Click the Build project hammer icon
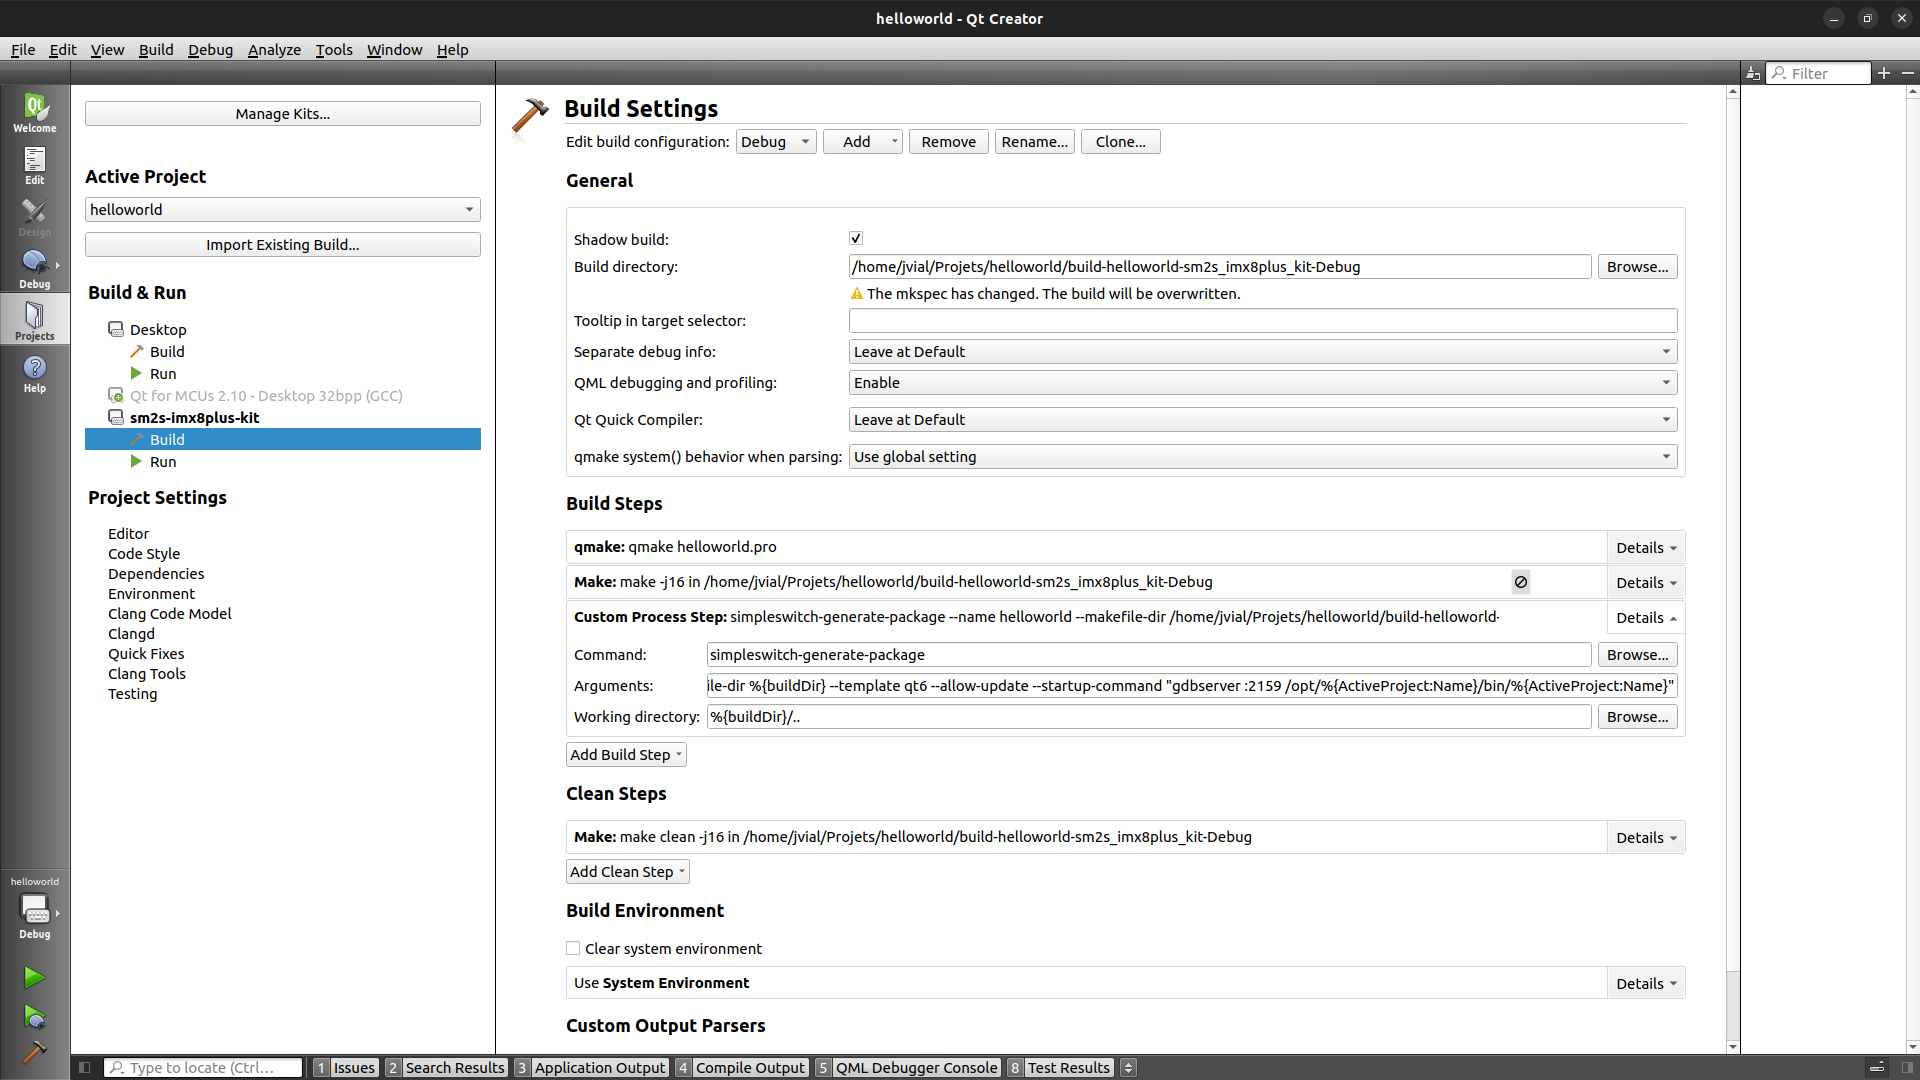The image size is (1920, 1080). tap(34, 1052)
